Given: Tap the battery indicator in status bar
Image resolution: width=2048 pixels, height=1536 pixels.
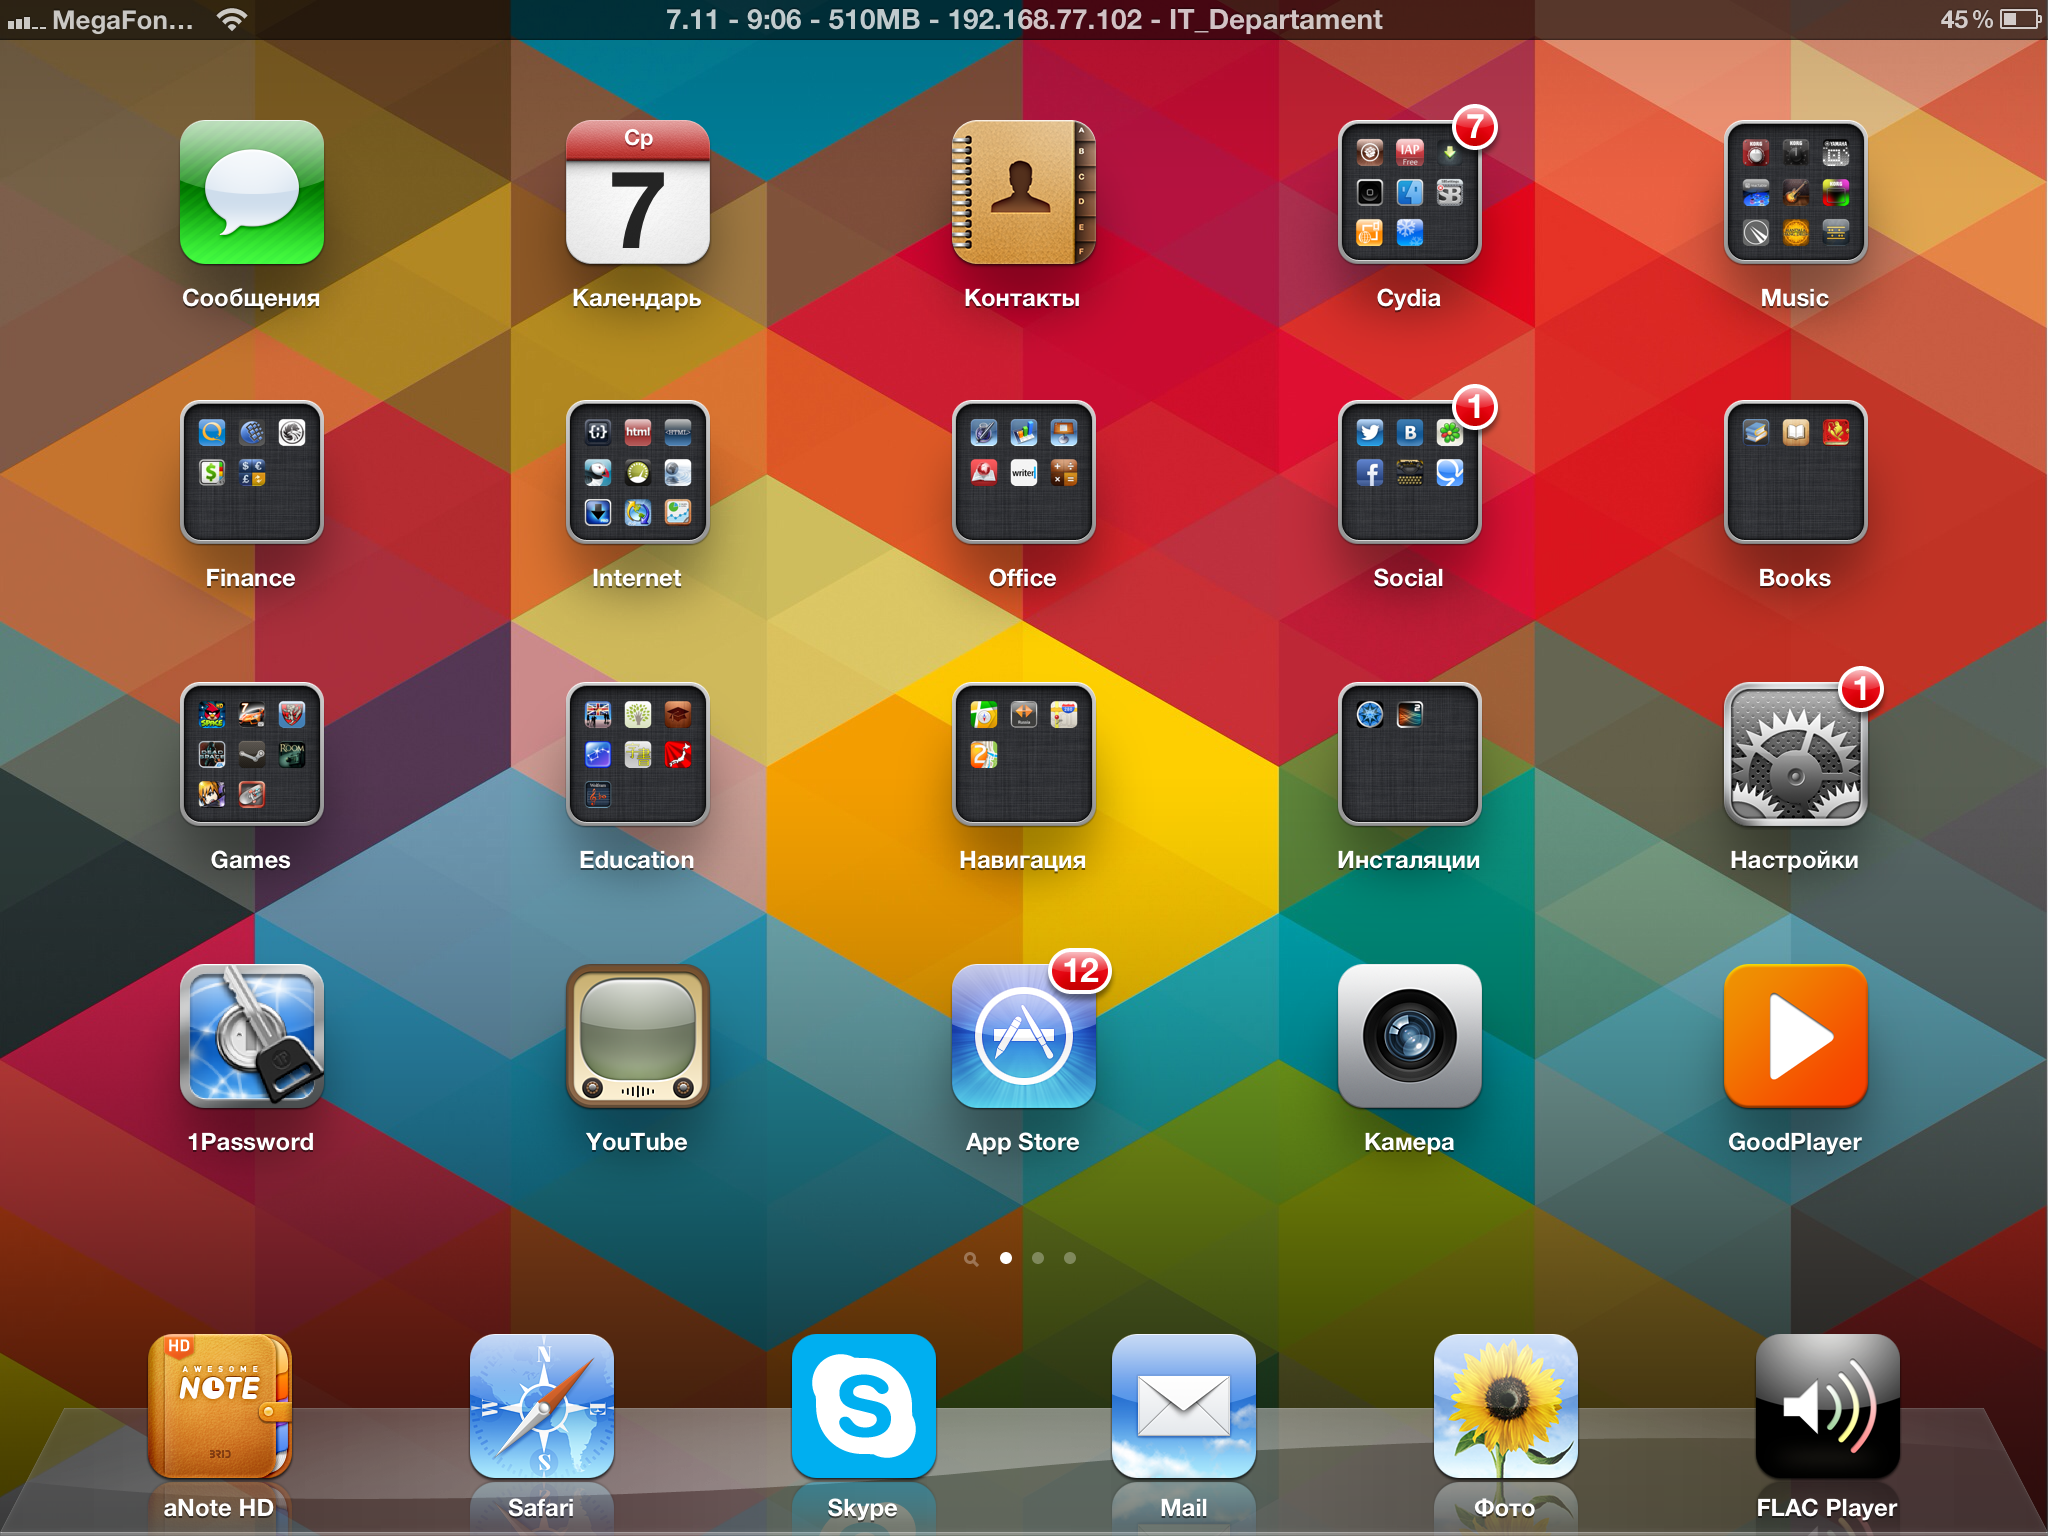Looking at the screenshot, I should click(2019, 19).
